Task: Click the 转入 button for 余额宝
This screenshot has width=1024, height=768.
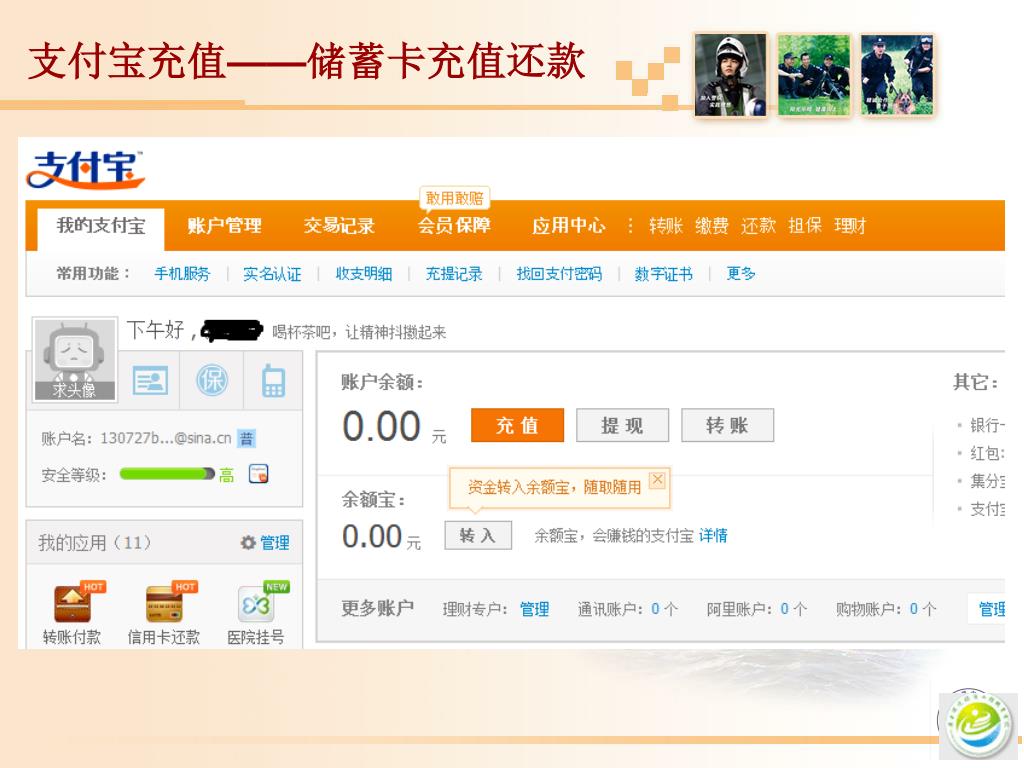Action: pyautogui.click(x=477, y=536)
